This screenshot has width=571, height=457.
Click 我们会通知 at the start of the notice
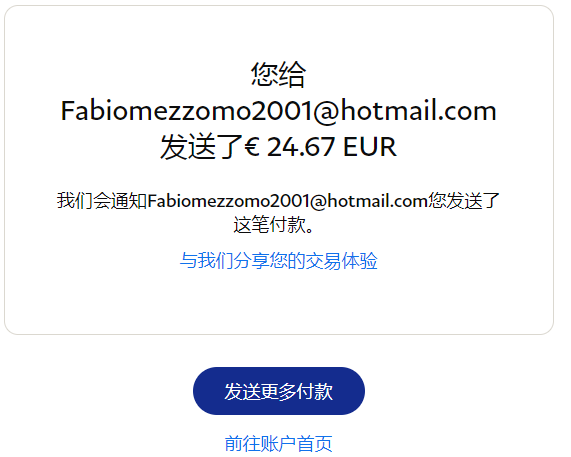[102, 201]
